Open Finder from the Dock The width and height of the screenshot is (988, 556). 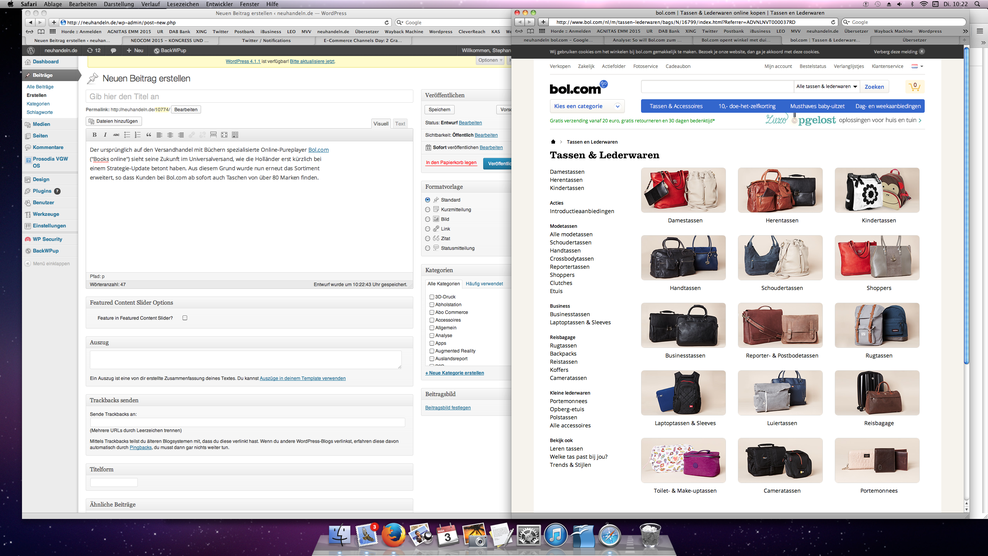tap(340, 535)
